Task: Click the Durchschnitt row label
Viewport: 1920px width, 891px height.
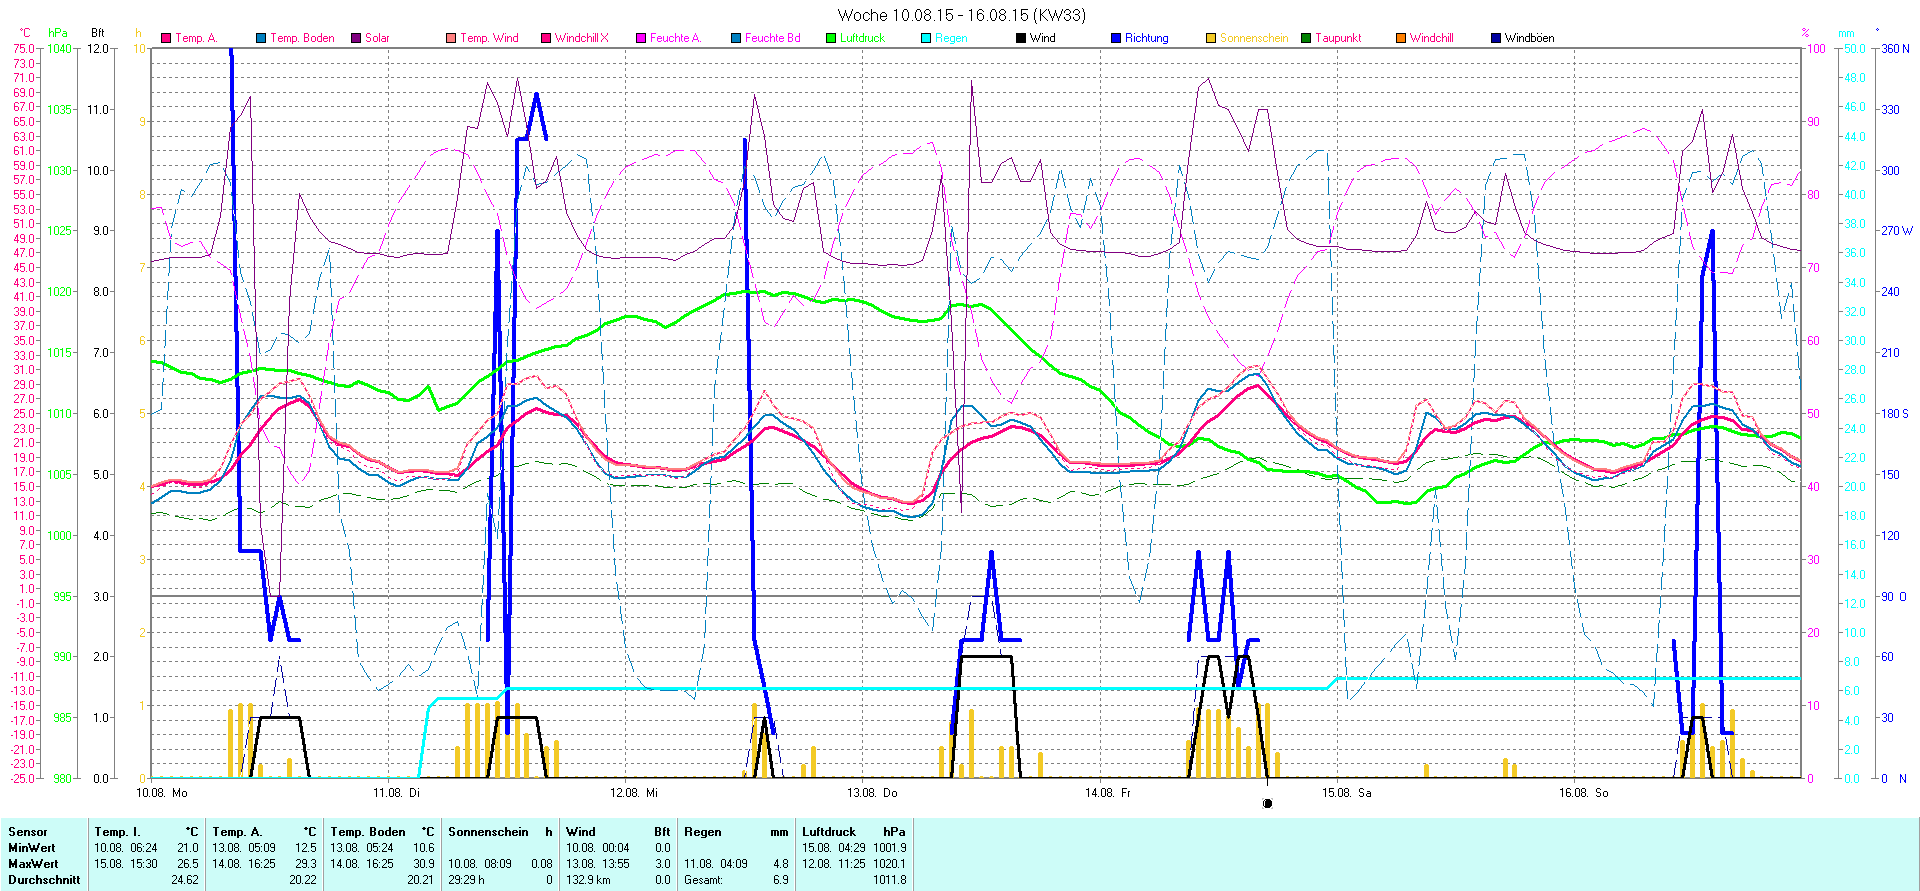Action: [x=44, y=880]
